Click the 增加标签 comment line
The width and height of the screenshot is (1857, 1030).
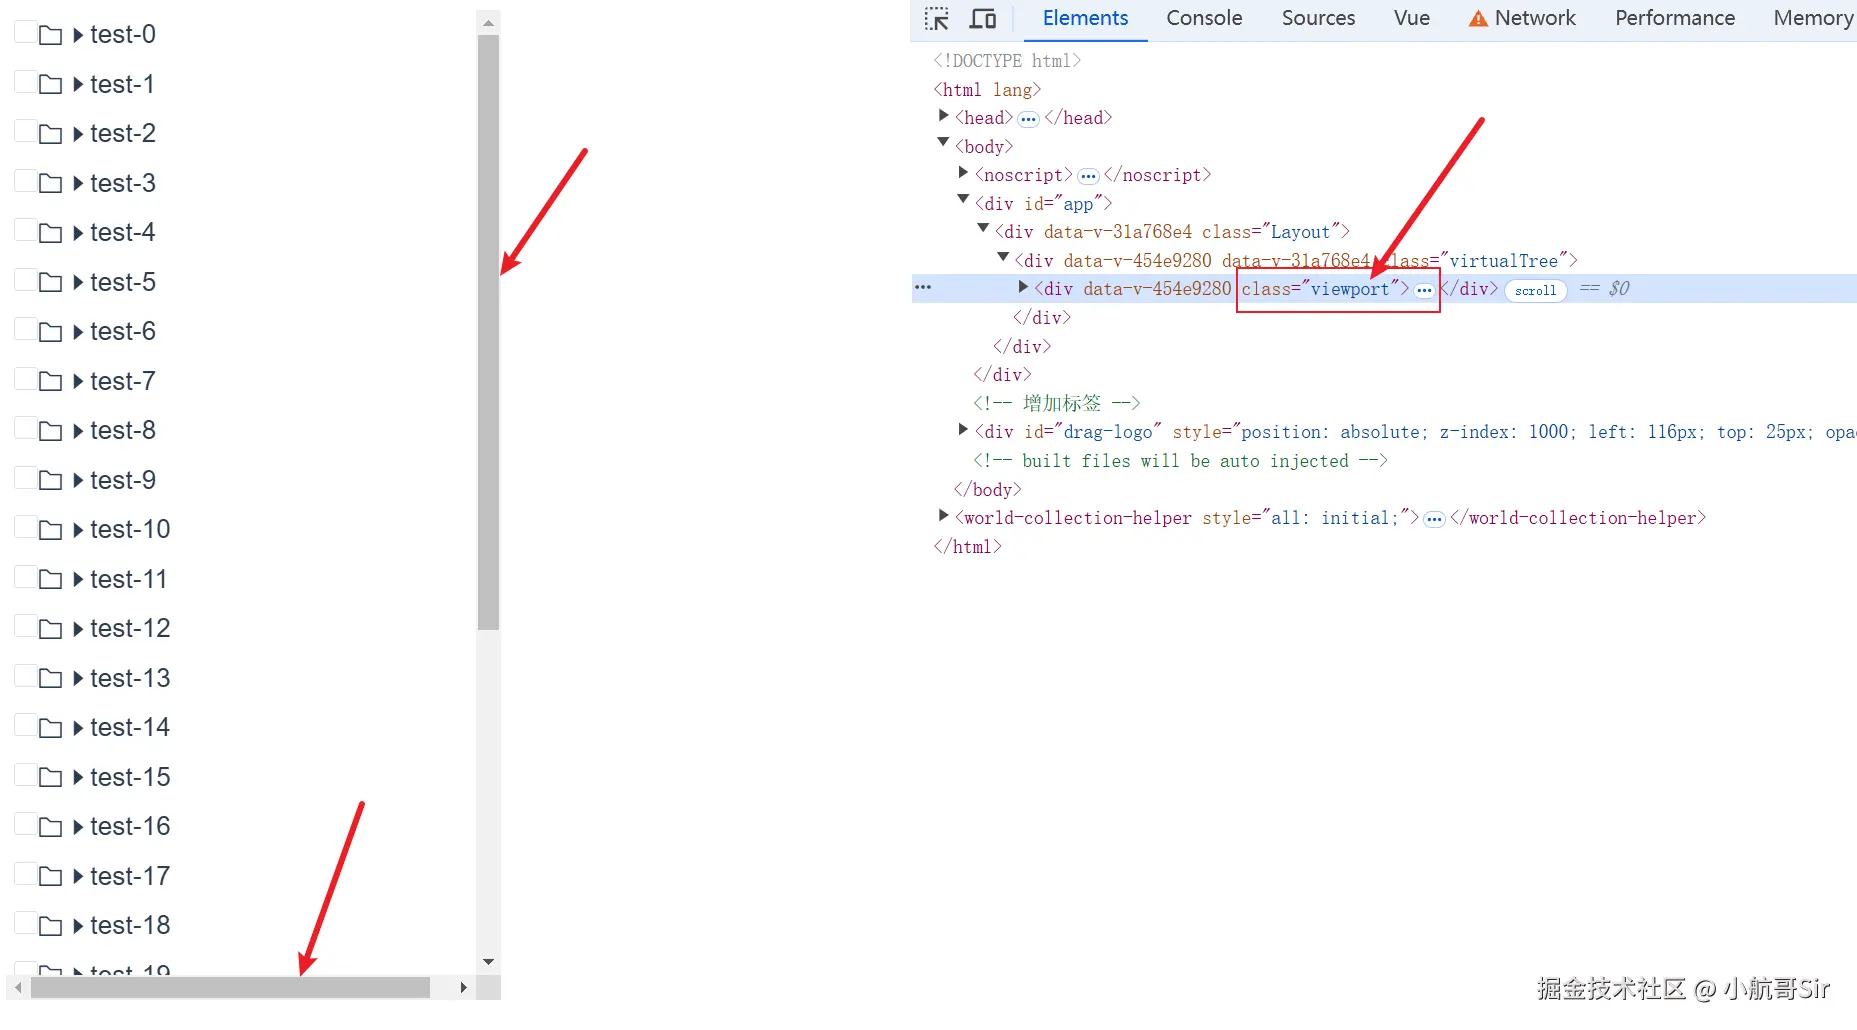pos(1056,404)
